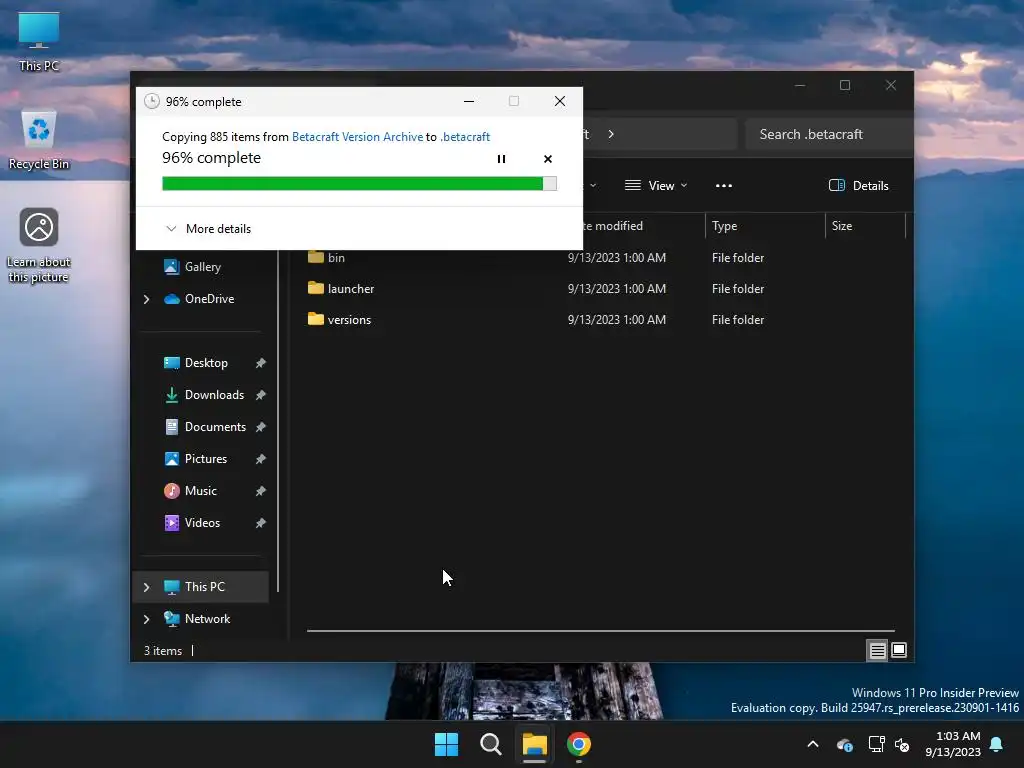
Task: Minimize the 96% complete dialog
Action: [469, 101]
